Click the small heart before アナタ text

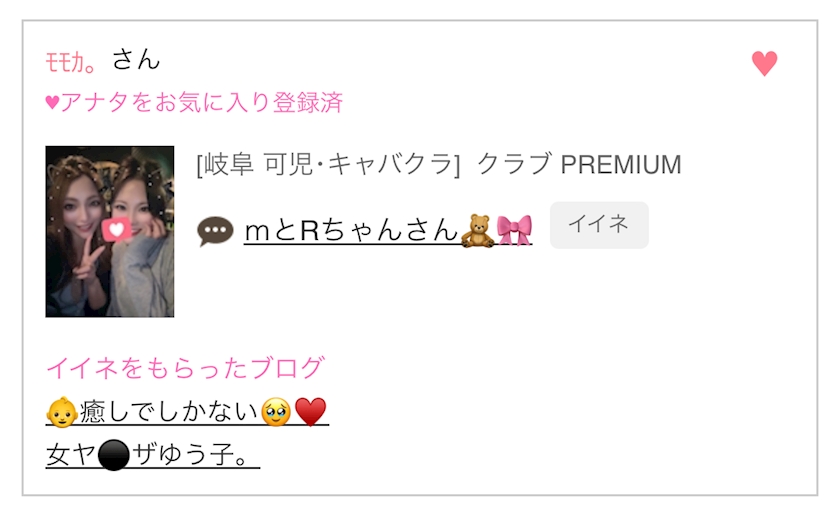click(52, 102)
